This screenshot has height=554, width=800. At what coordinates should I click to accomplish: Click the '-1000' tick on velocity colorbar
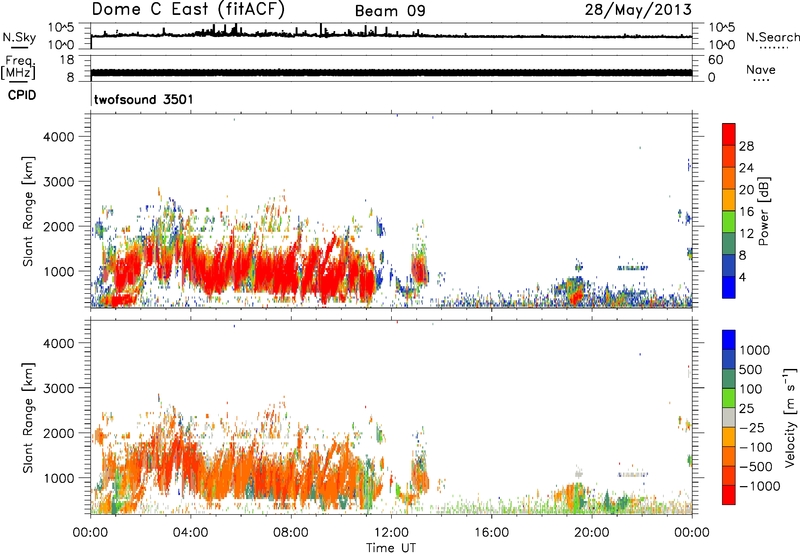pyautogui.click(x=760, y=486)
